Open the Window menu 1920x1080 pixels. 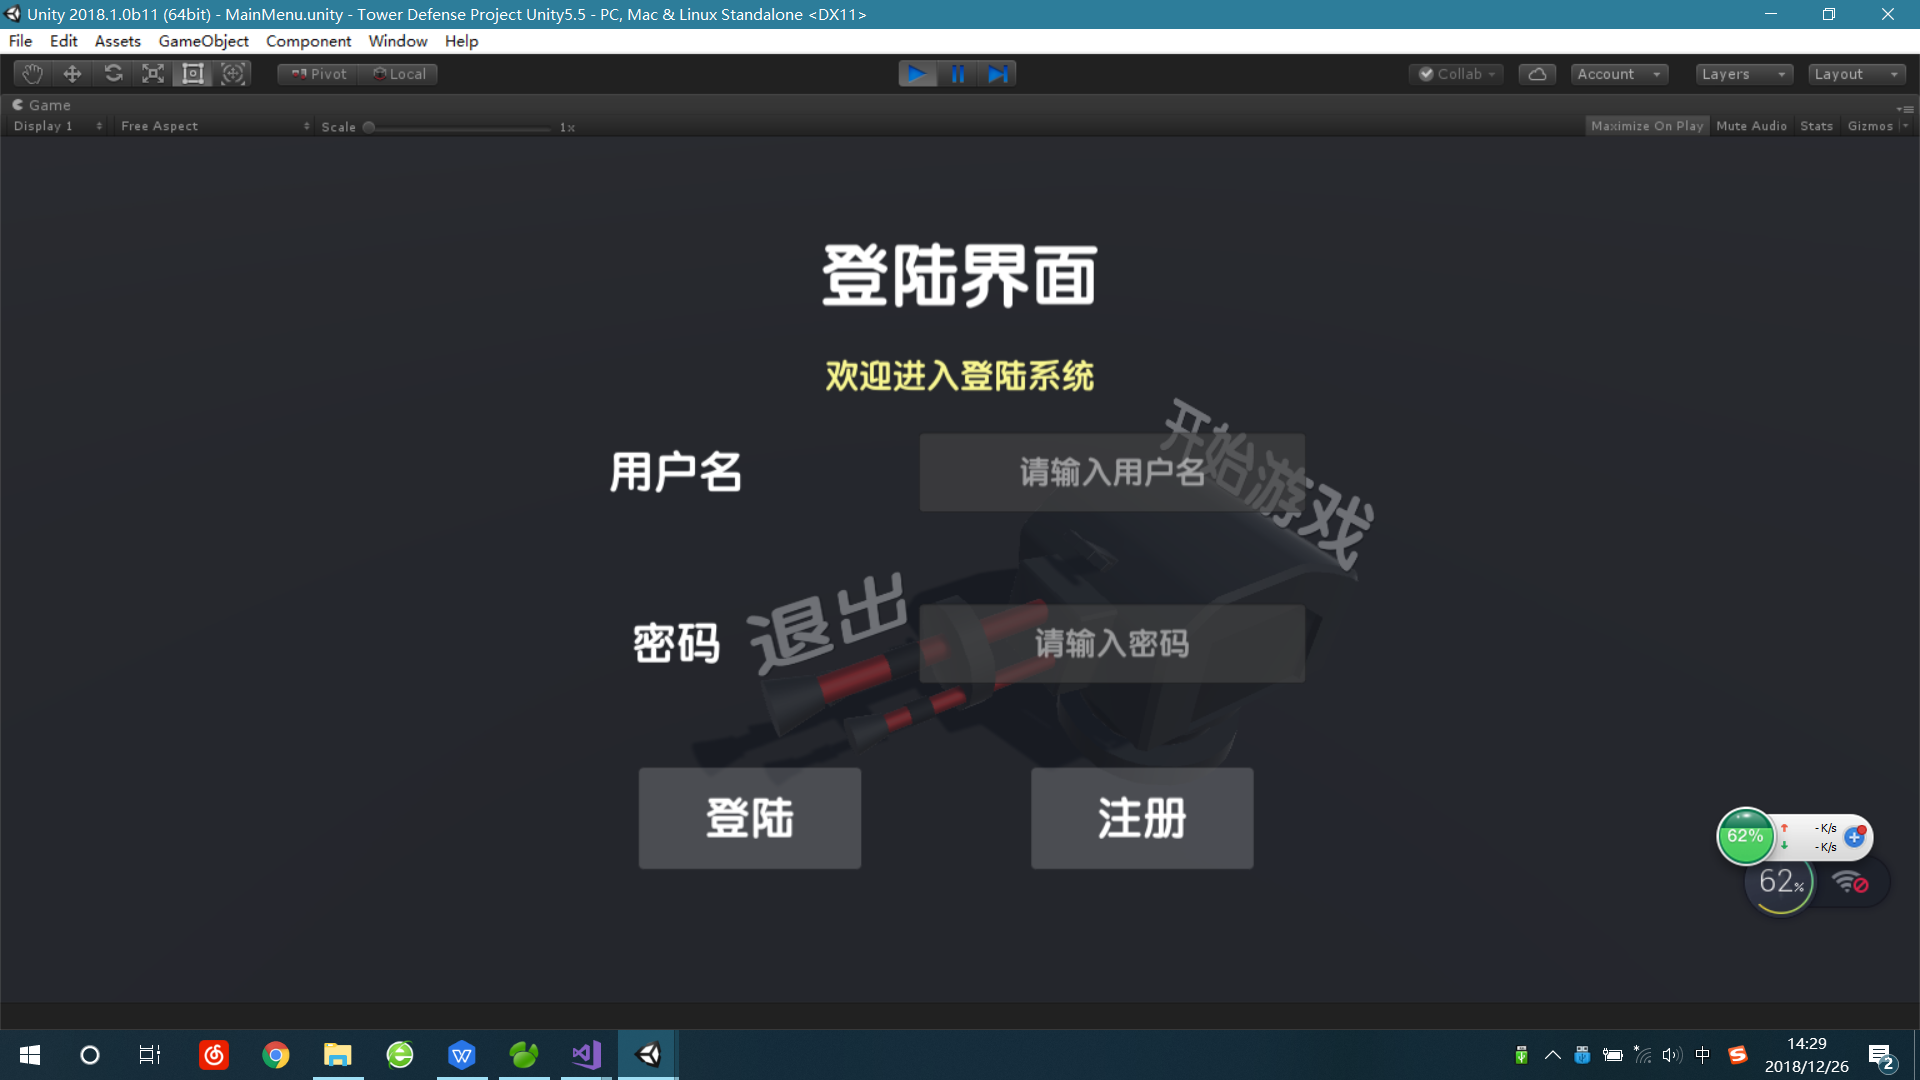pos(397,41)
